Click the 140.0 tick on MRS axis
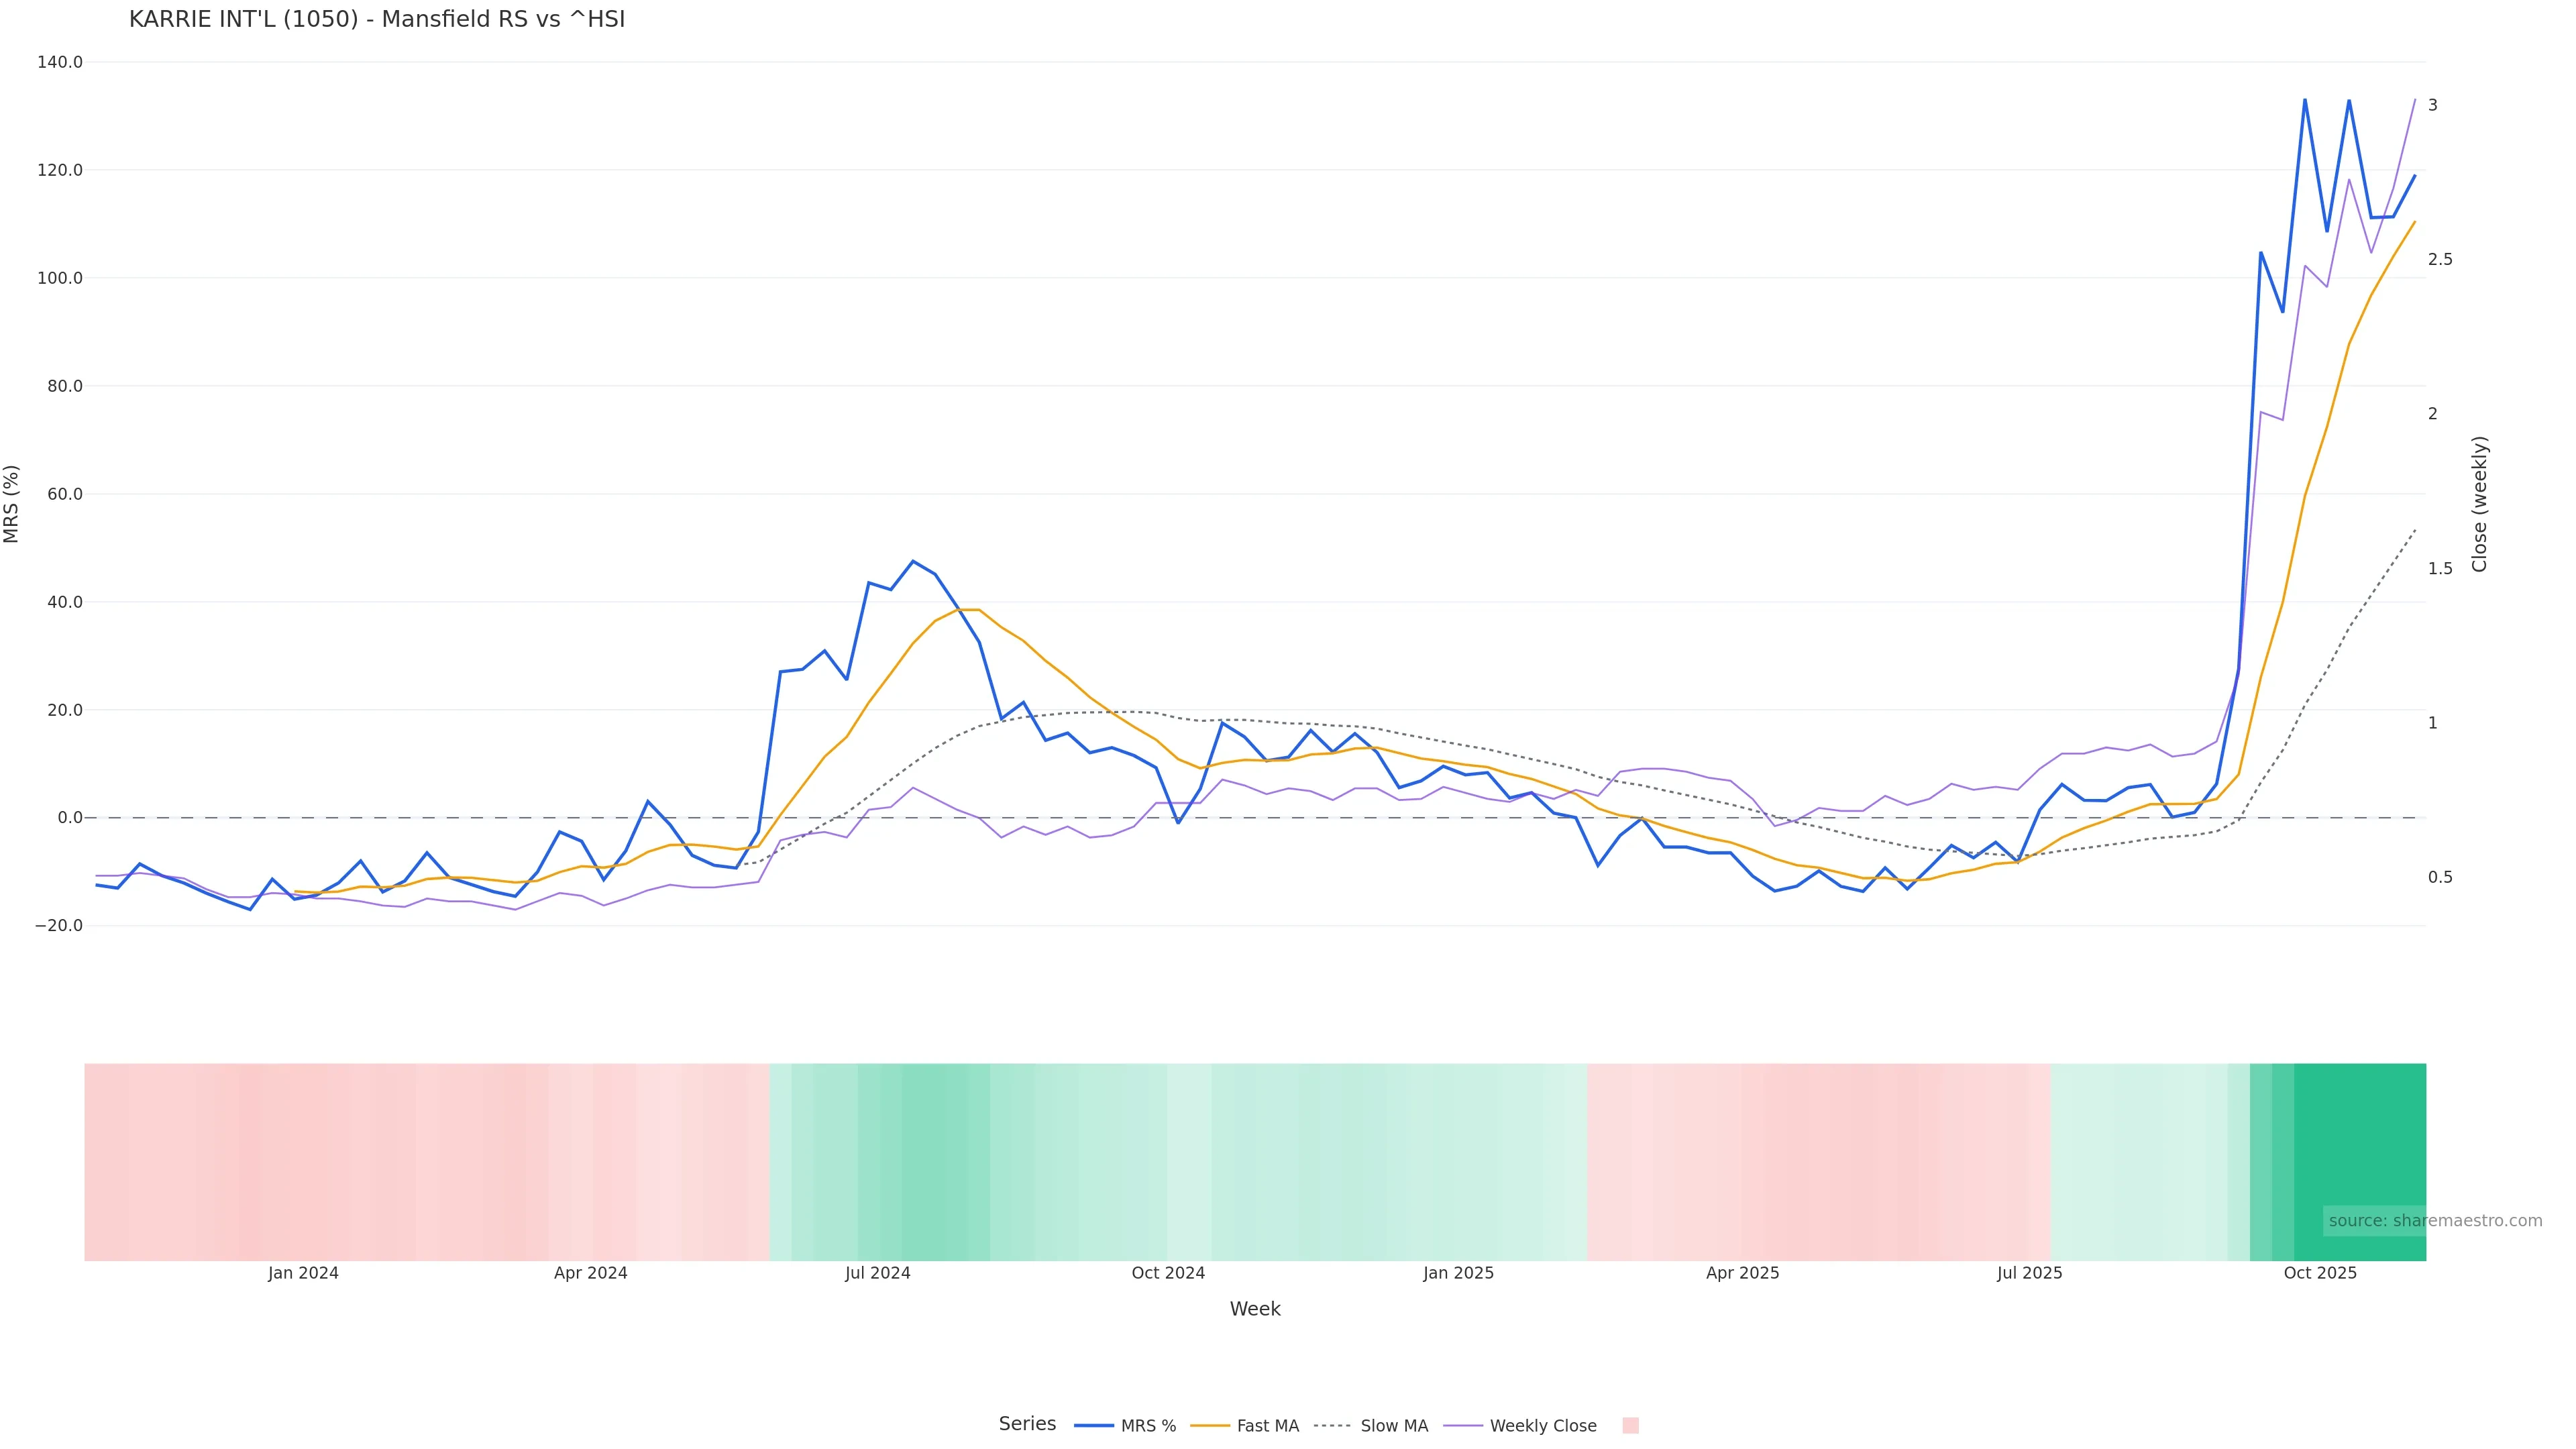This screenshot has width=2576, height=1449. (60, 62)
